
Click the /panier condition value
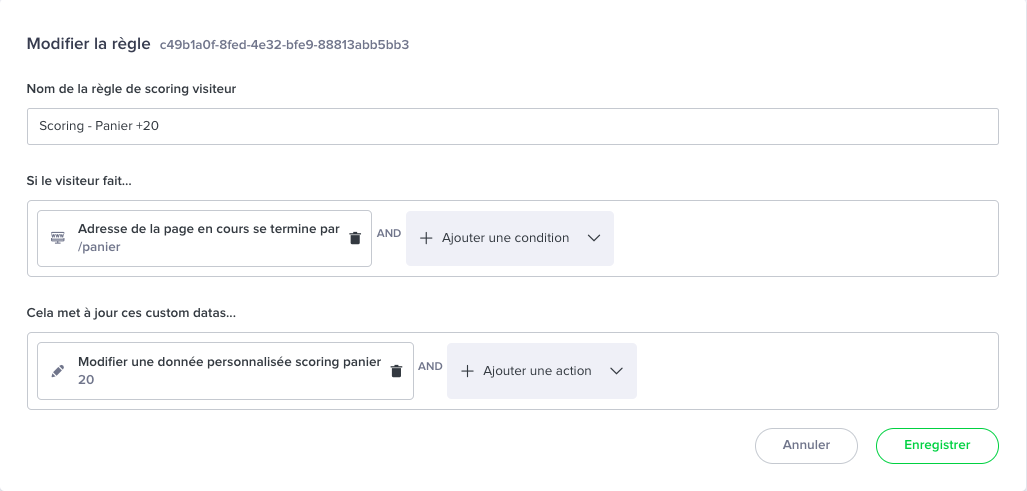(x=99, y=247)
